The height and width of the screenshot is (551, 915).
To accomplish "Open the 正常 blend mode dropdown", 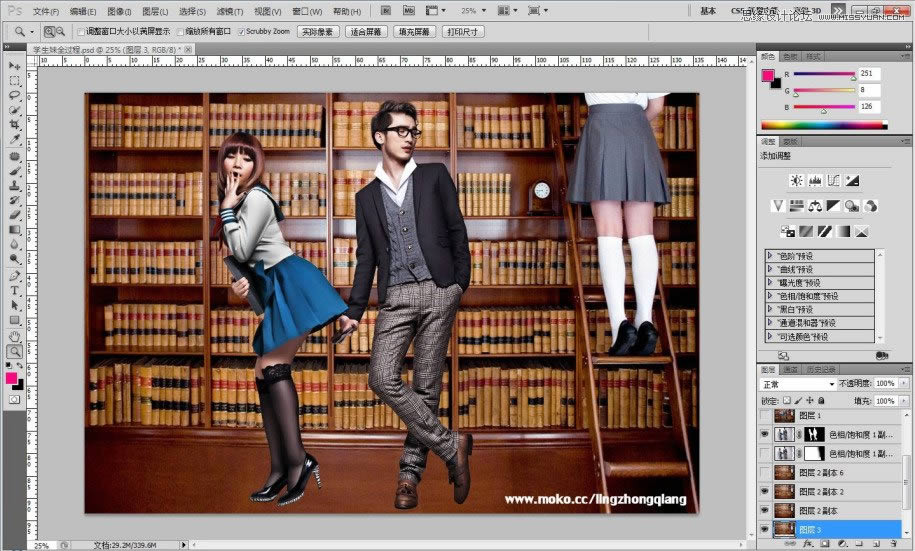I will (x=798, y=384).
